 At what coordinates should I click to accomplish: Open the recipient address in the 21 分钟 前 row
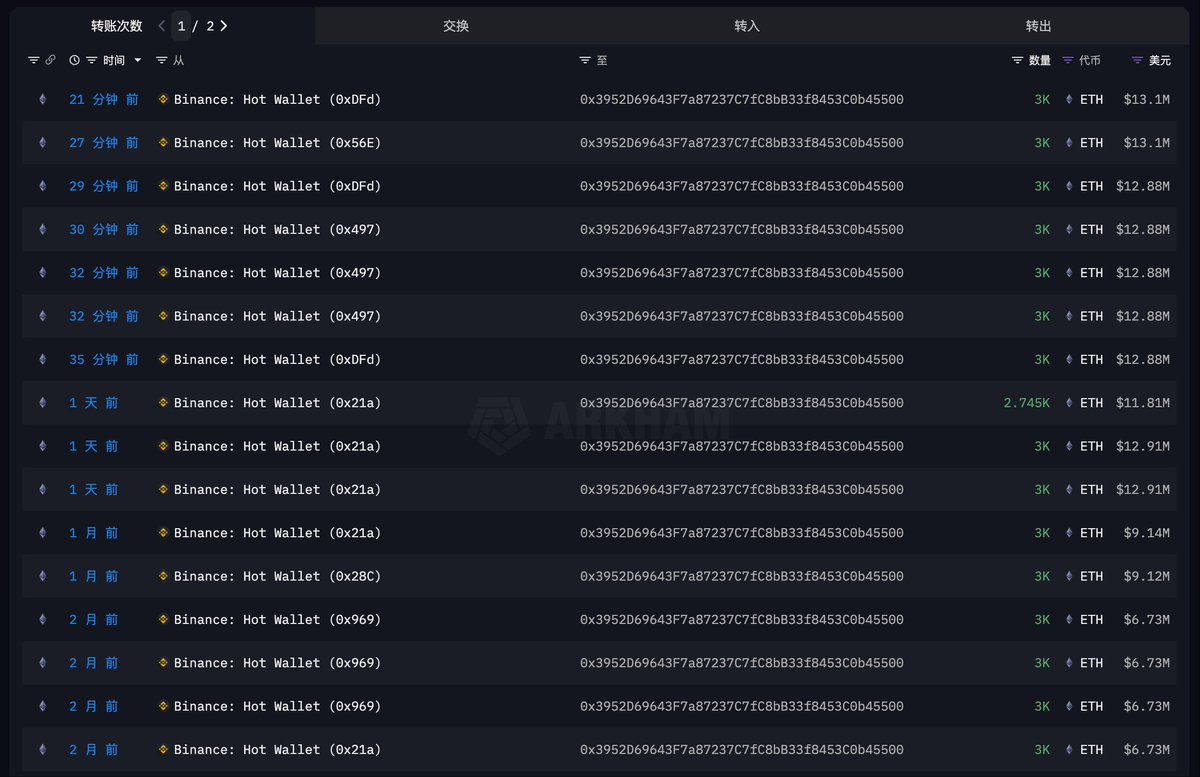[742, 100]
